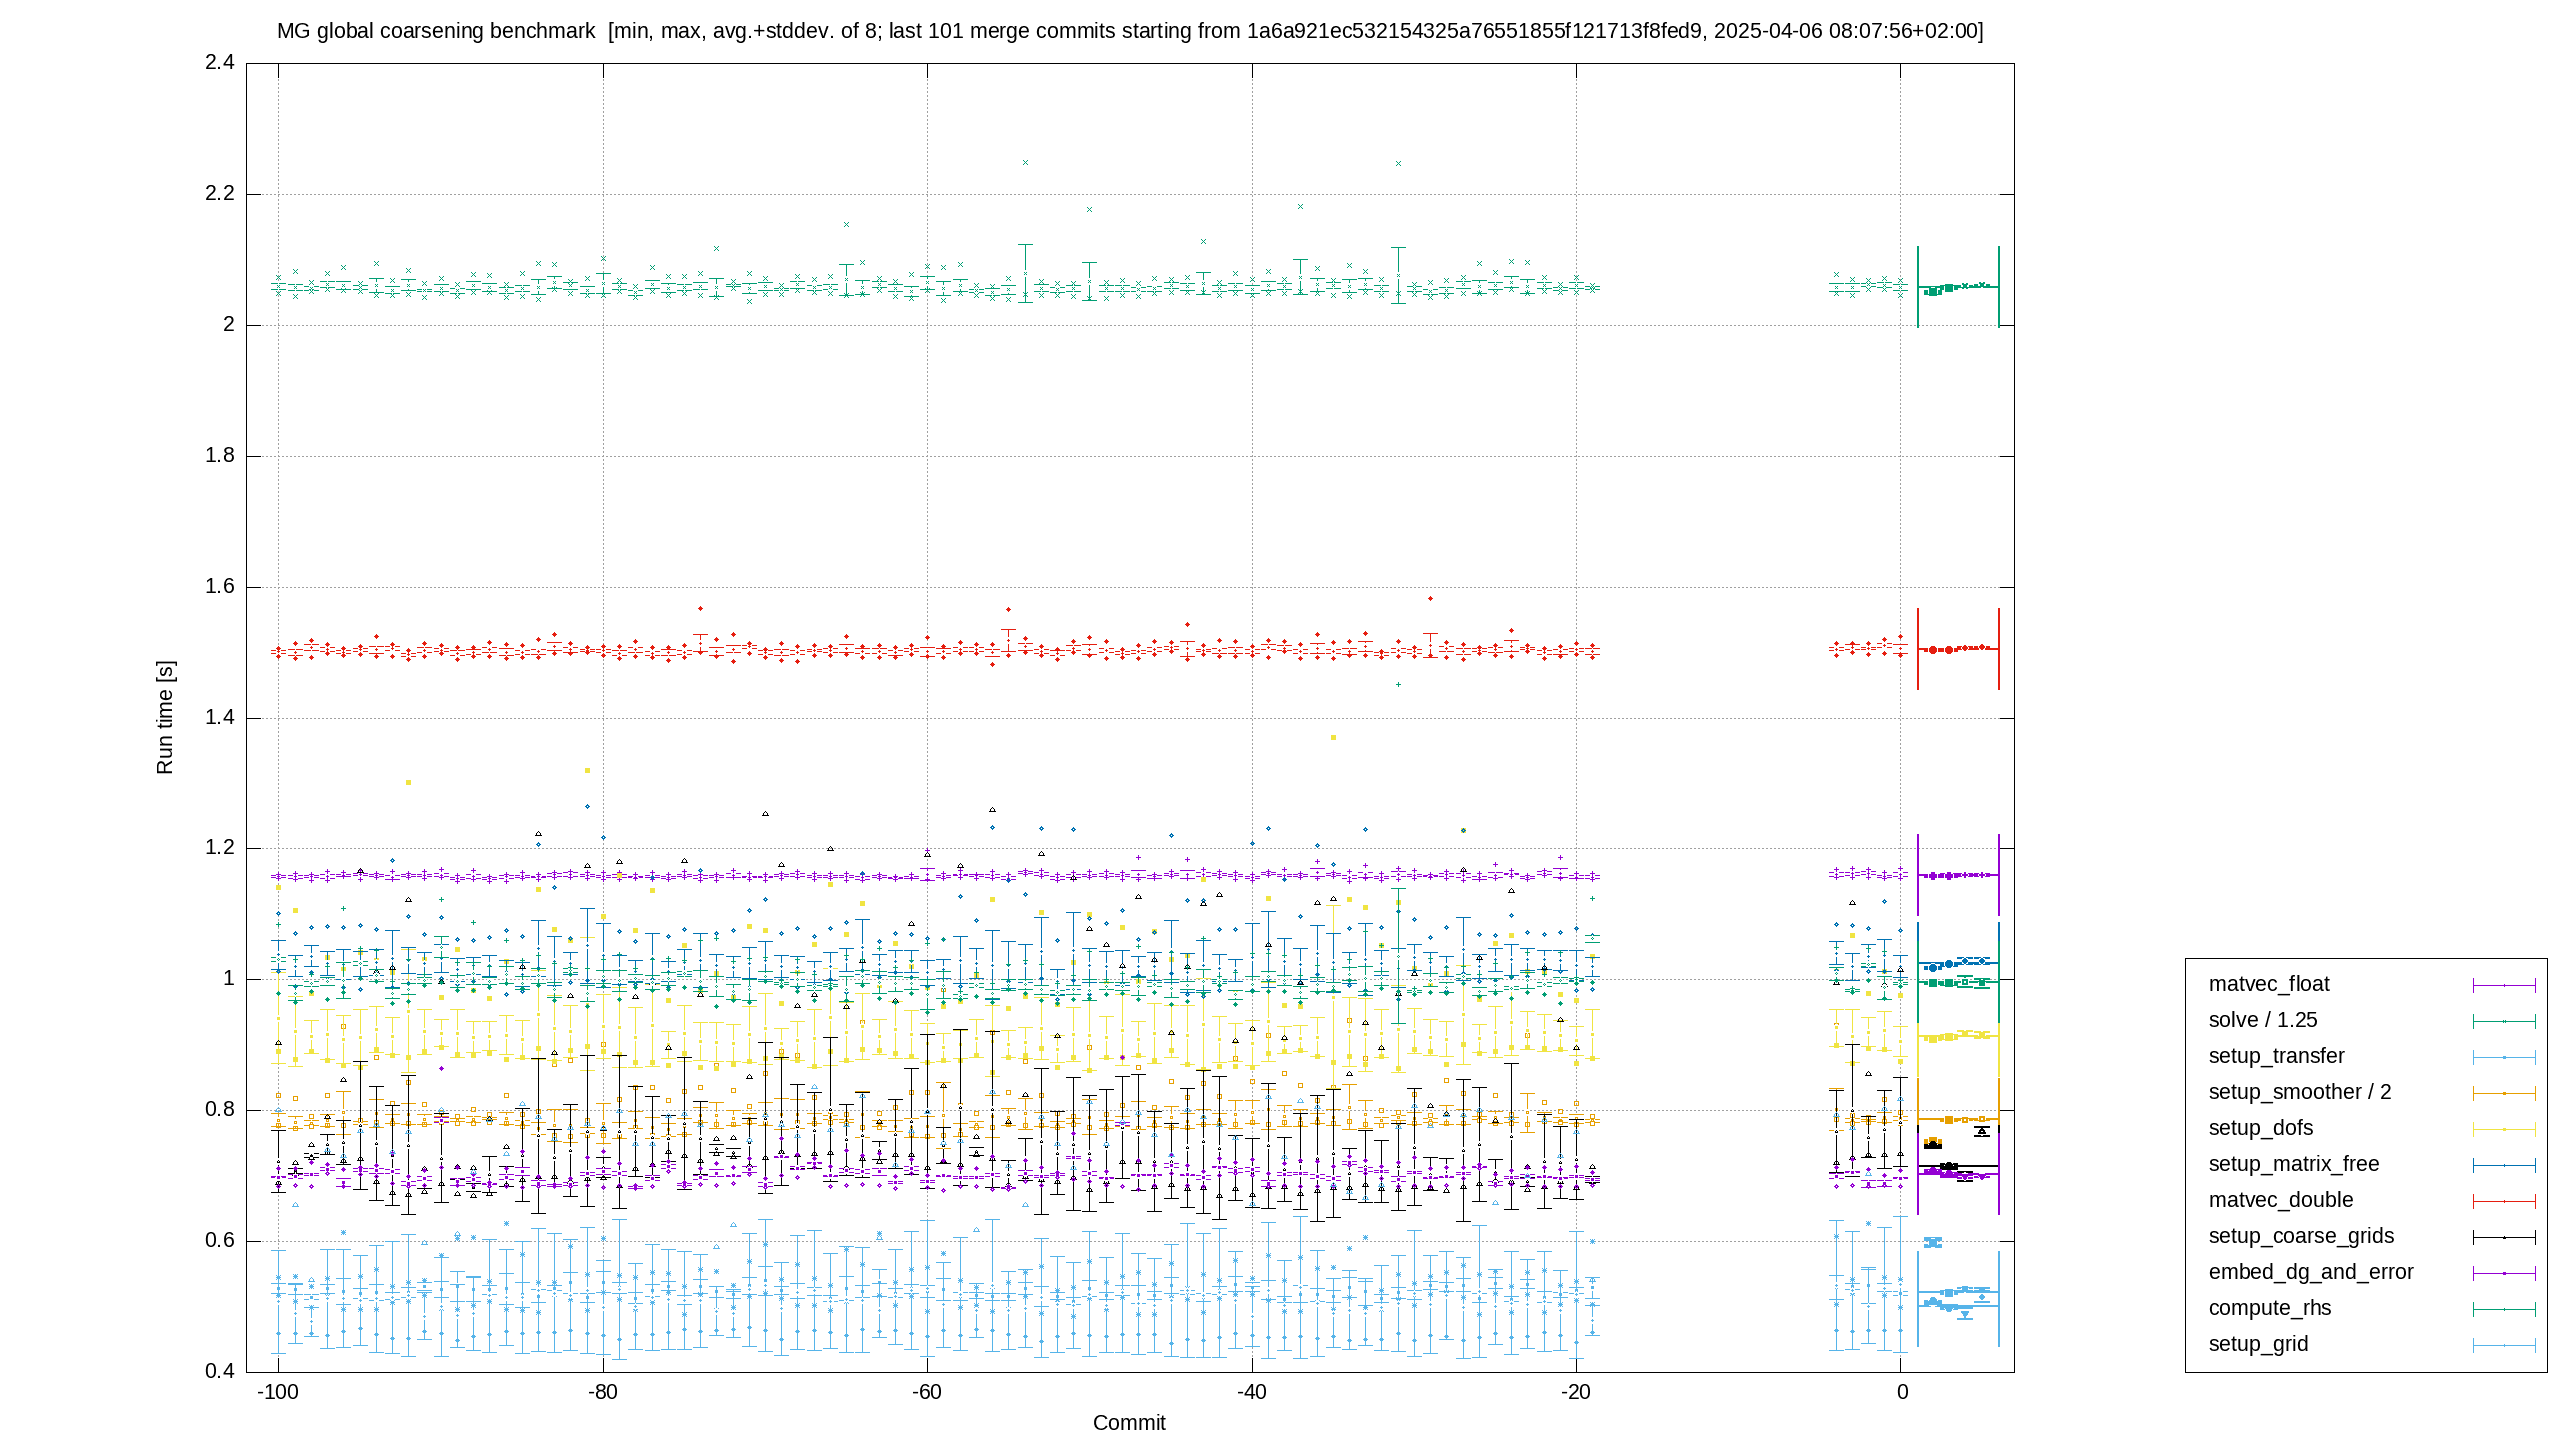Click the -60 tick on the commit axis
The height and width of the screenshot is (1440, 2560).
[927, 1392]
